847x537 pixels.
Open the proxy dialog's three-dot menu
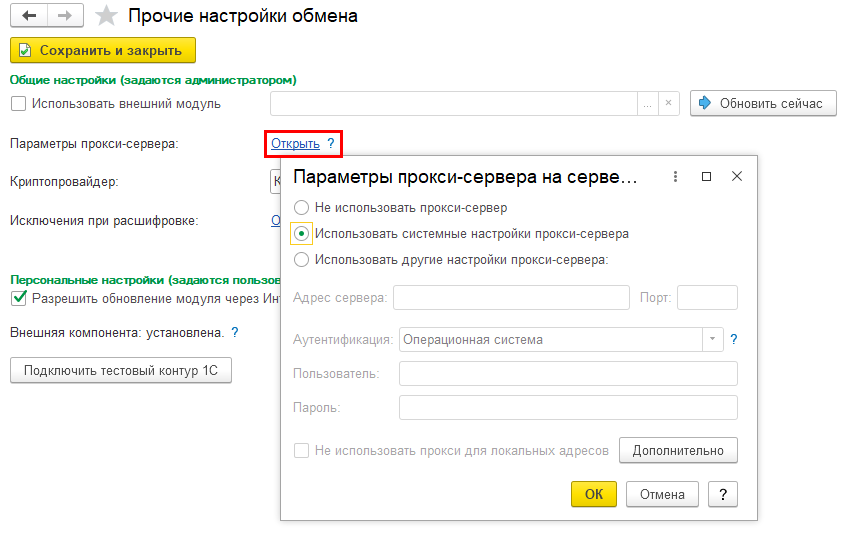(x=676, y=177)
